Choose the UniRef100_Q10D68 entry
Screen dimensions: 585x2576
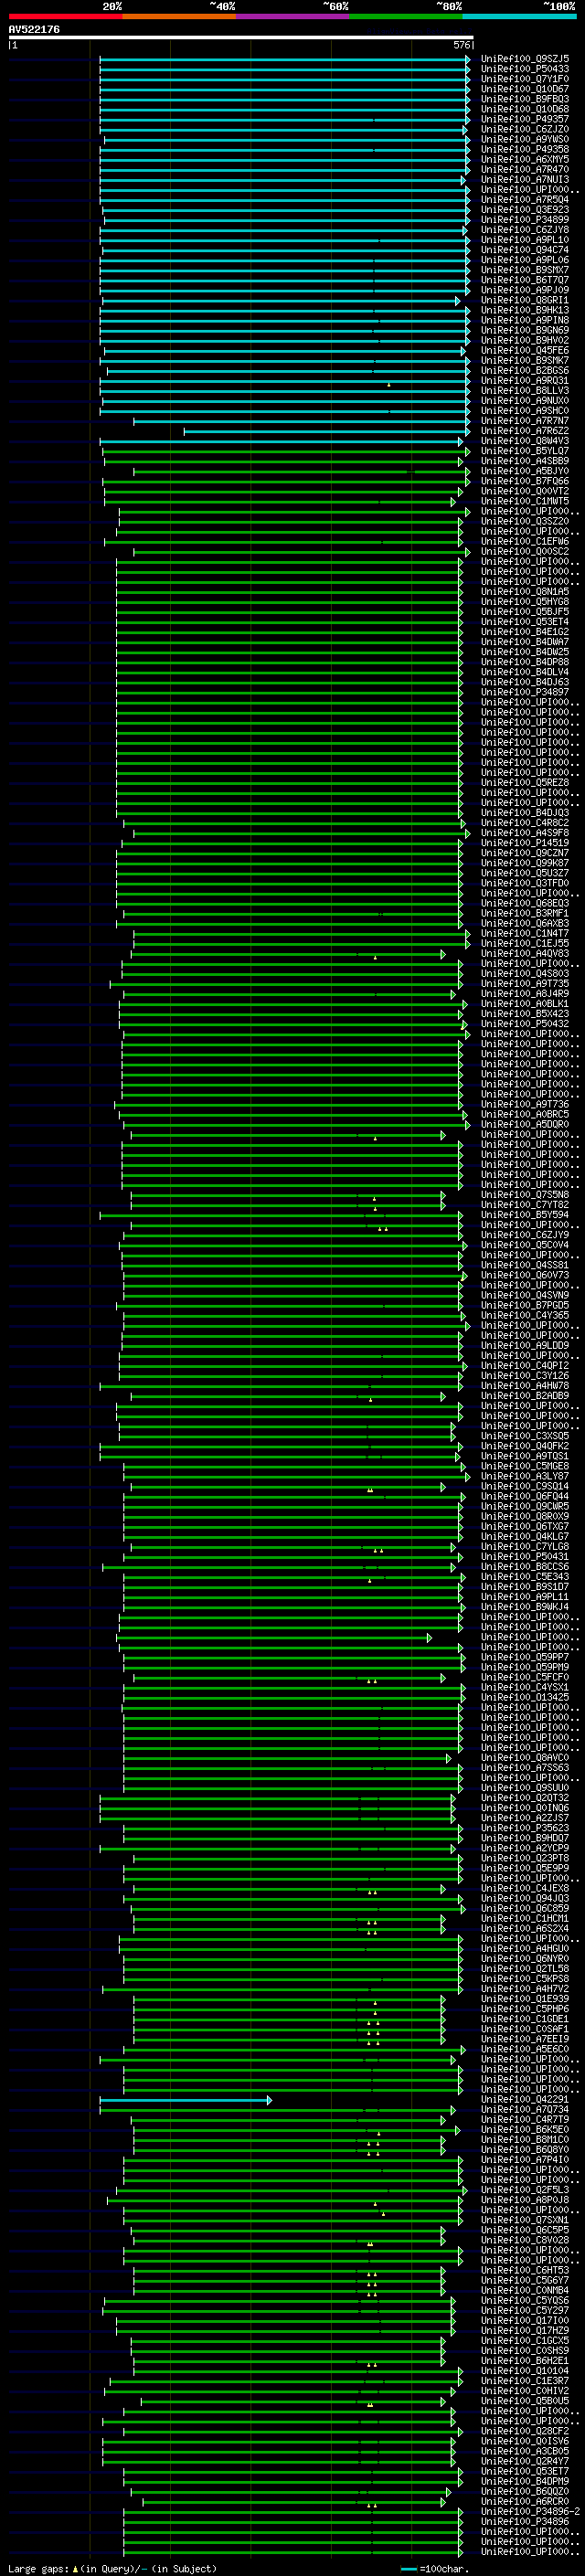click(x=525, y=109)
